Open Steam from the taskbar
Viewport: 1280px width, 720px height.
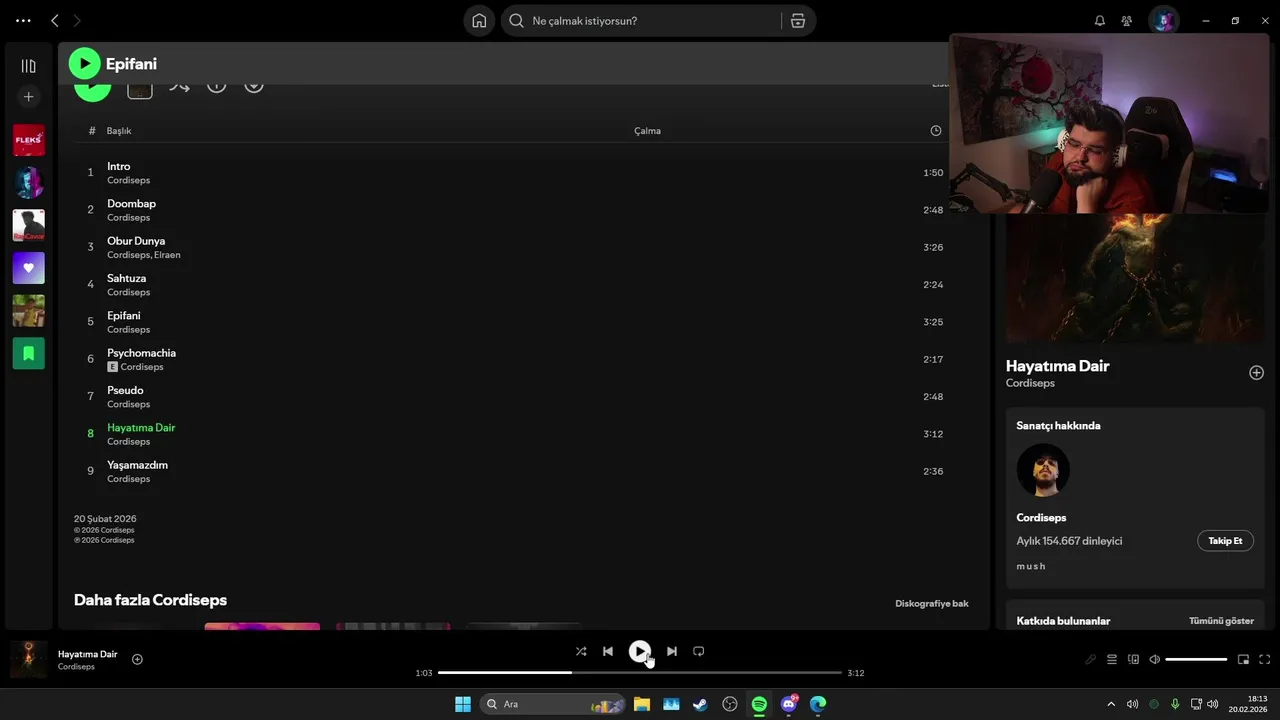[701, 704]
